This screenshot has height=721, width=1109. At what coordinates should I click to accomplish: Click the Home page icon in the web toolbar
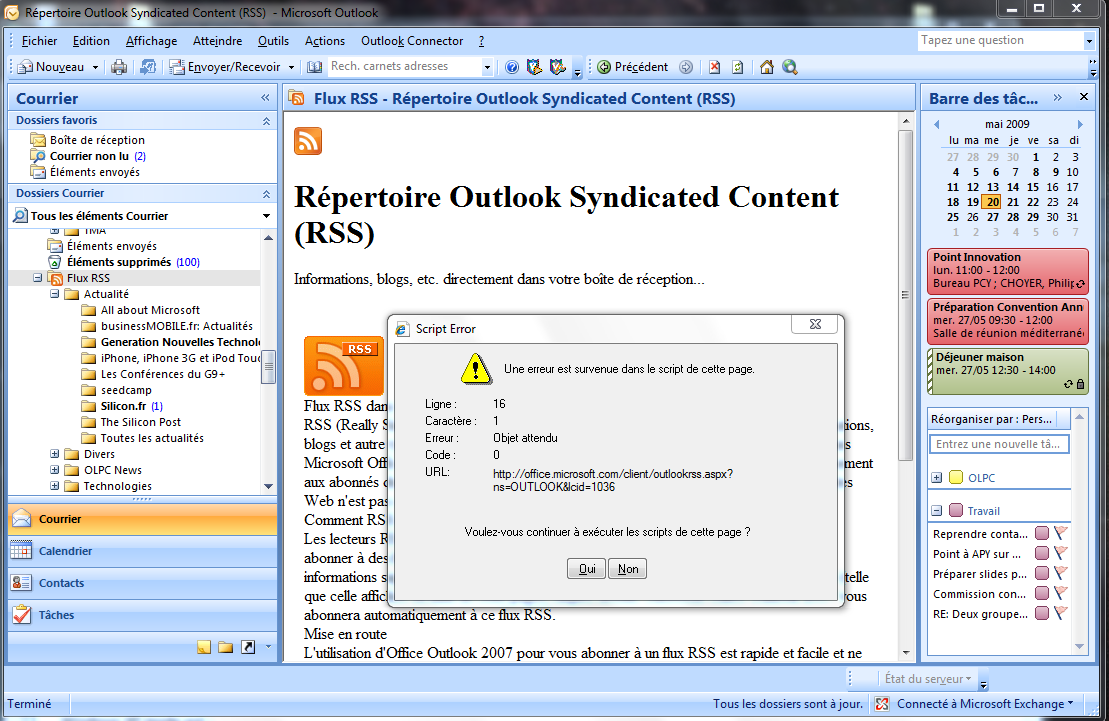[x=767, y=67]
